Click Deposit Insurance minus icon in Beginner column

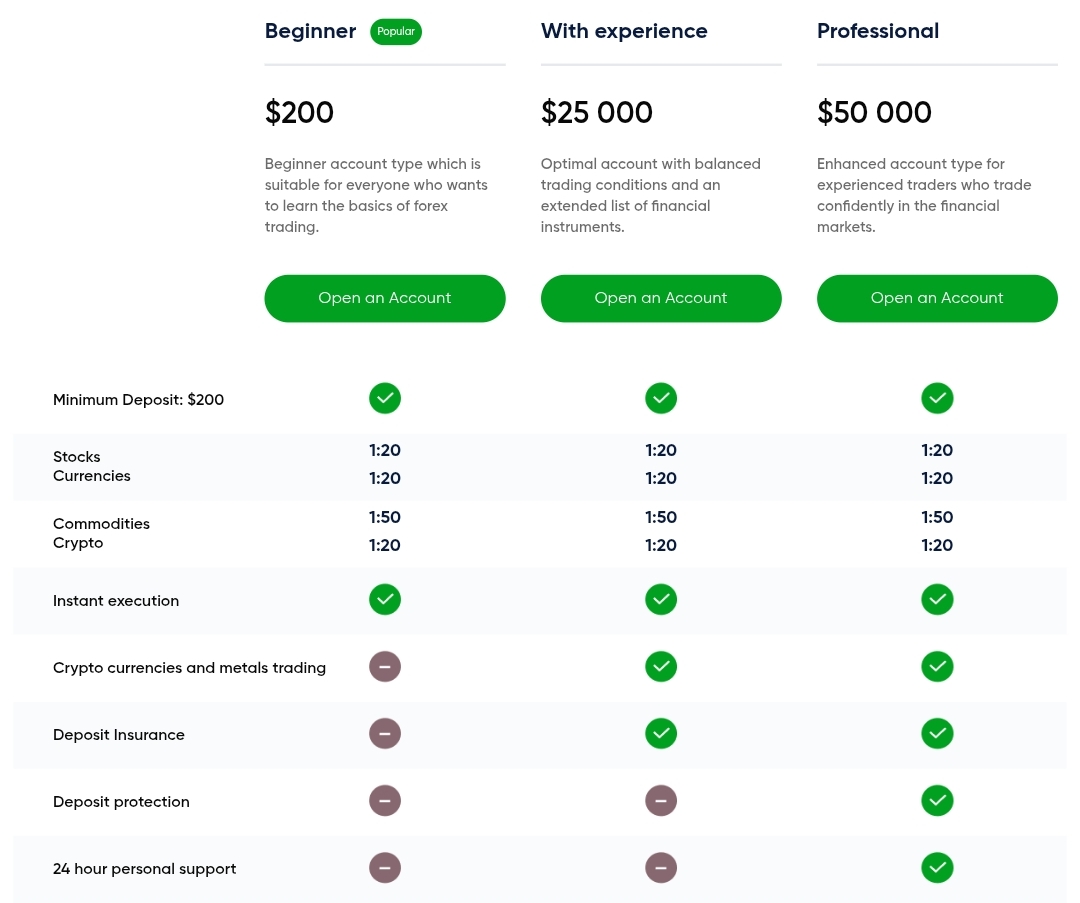[385, 734]
